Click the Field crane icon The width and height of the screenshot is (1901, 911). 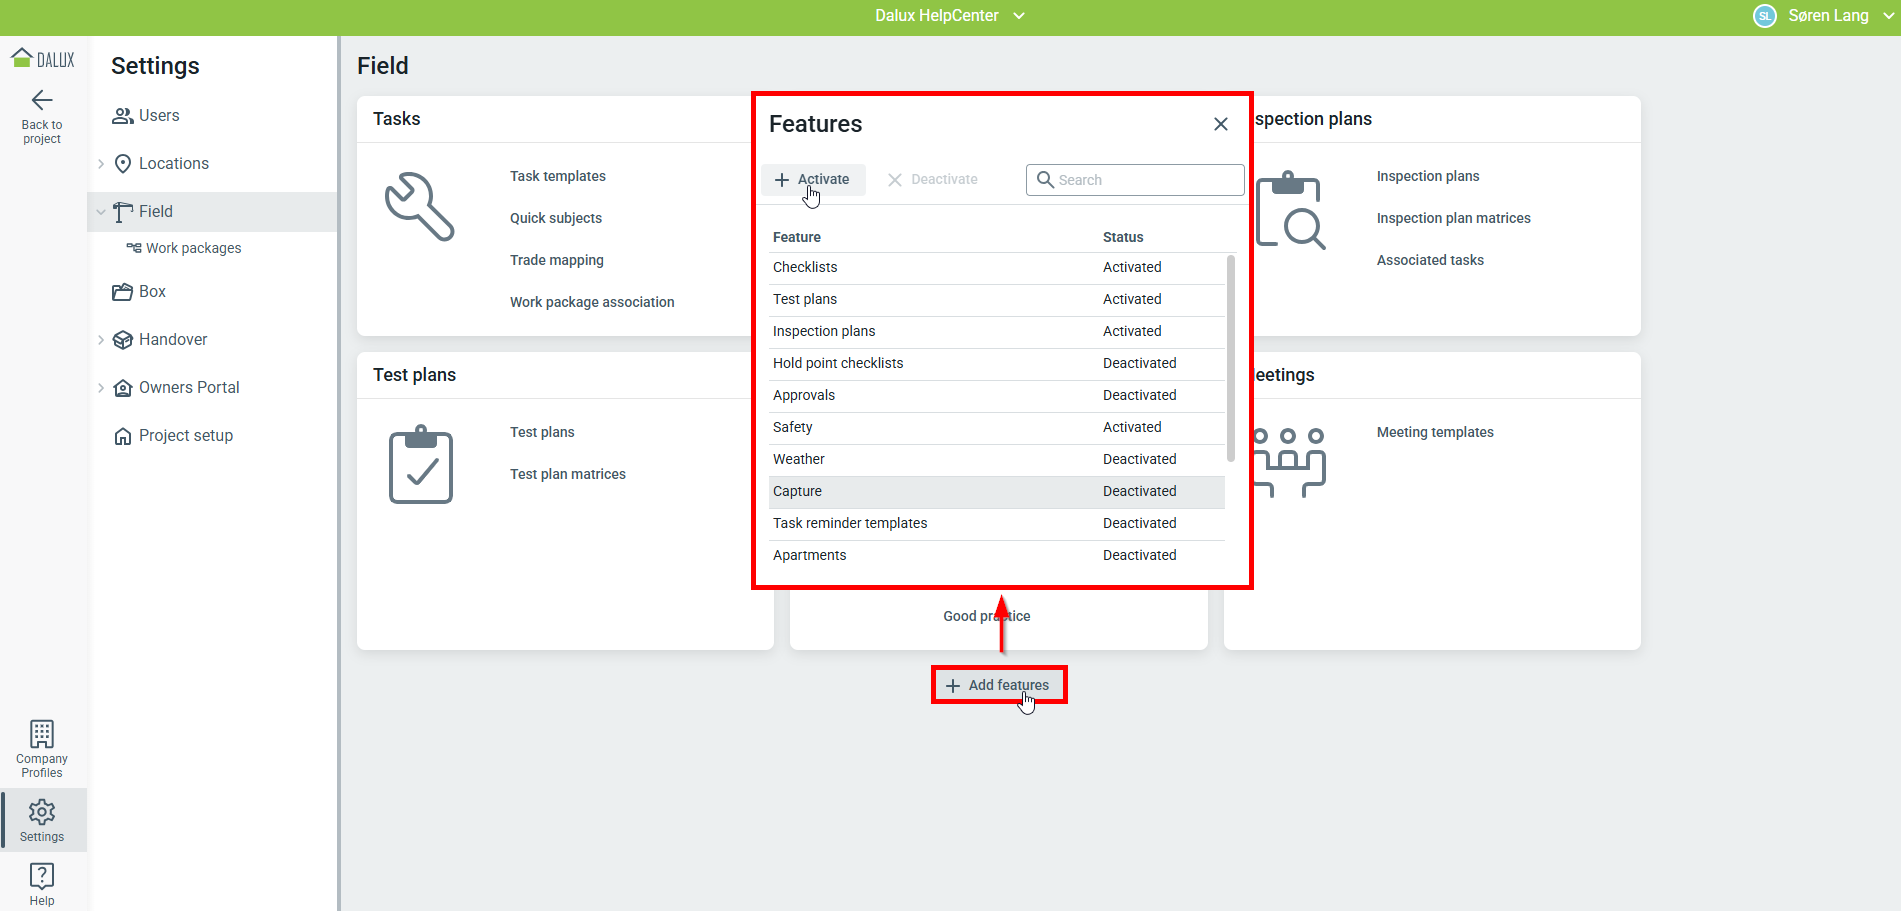pos(123,212)
